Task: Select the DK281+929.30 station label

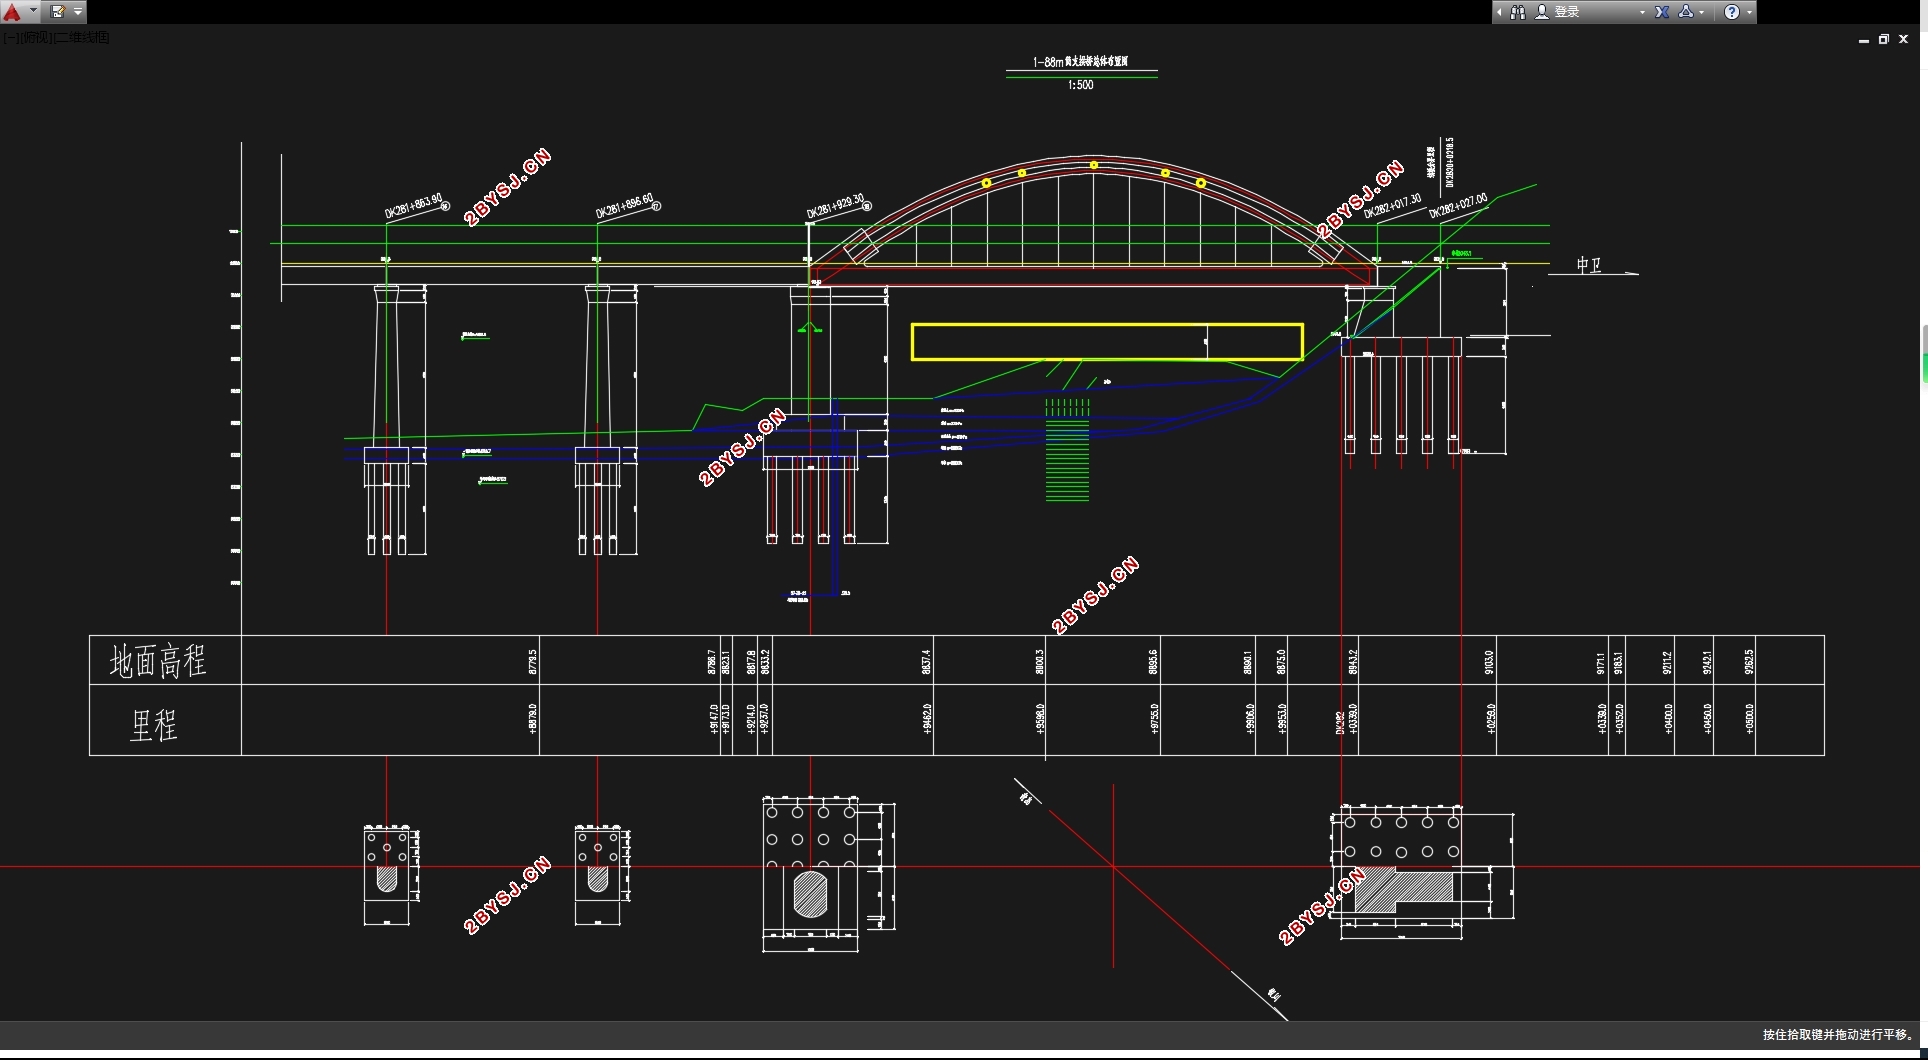Action: click(x=836, y=206)
